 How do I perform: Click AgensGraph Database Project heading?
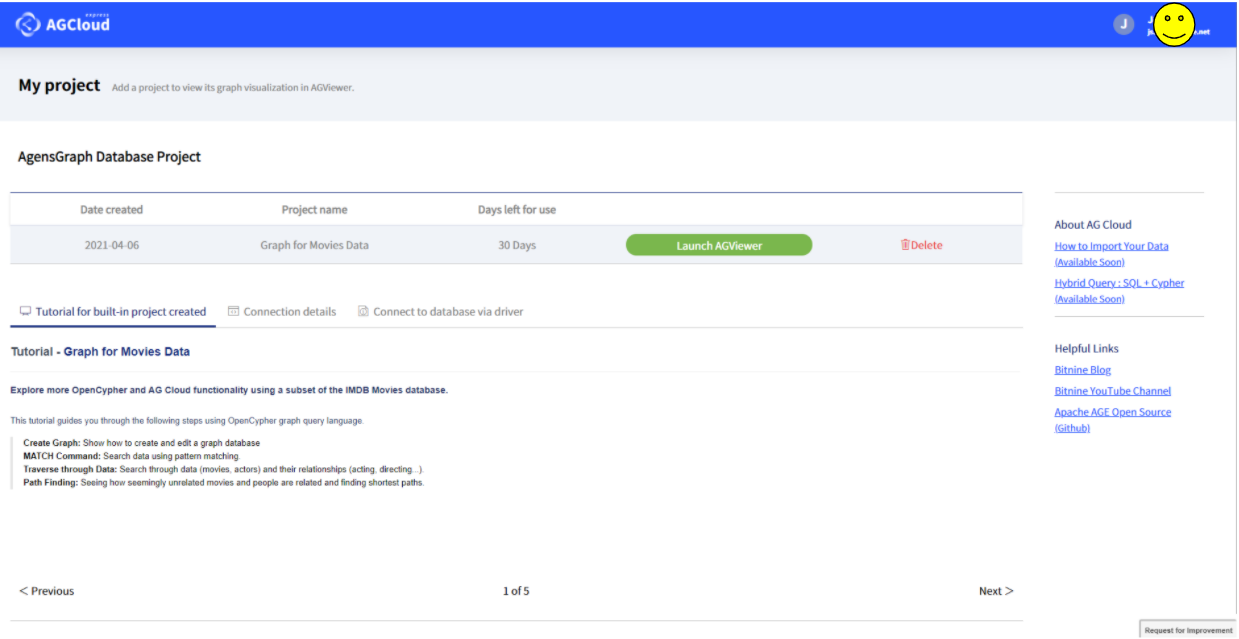[x=109, y=157]
